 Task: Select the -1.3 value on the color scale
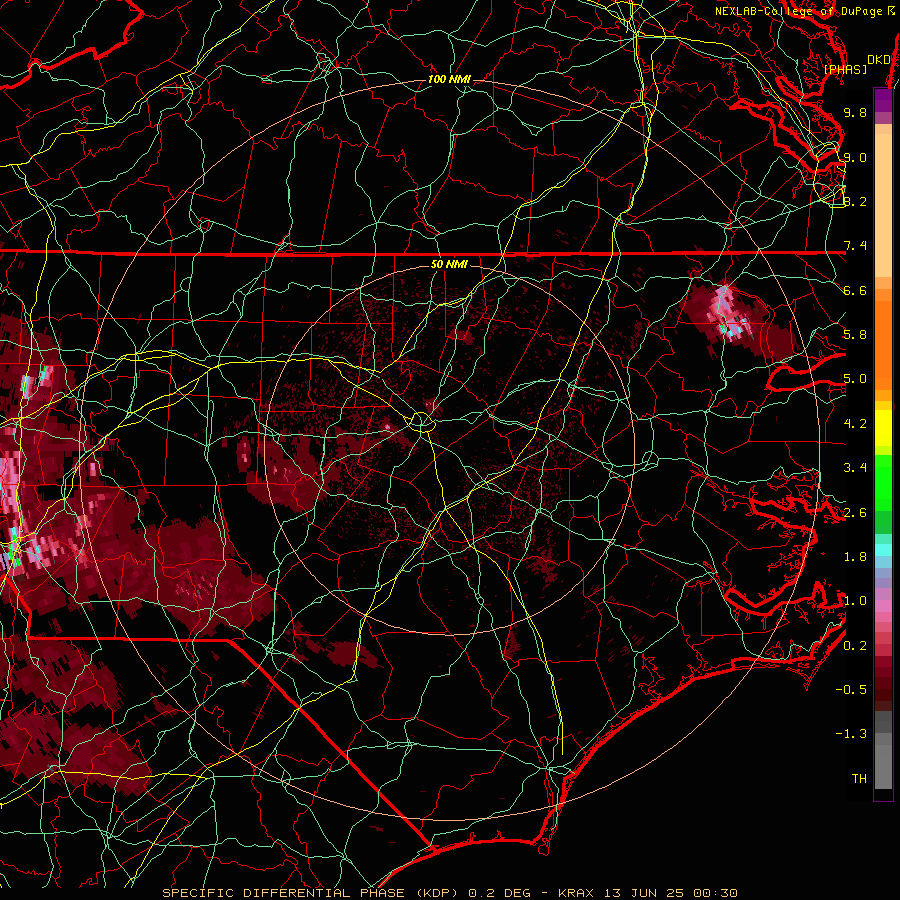click(851, 734)
